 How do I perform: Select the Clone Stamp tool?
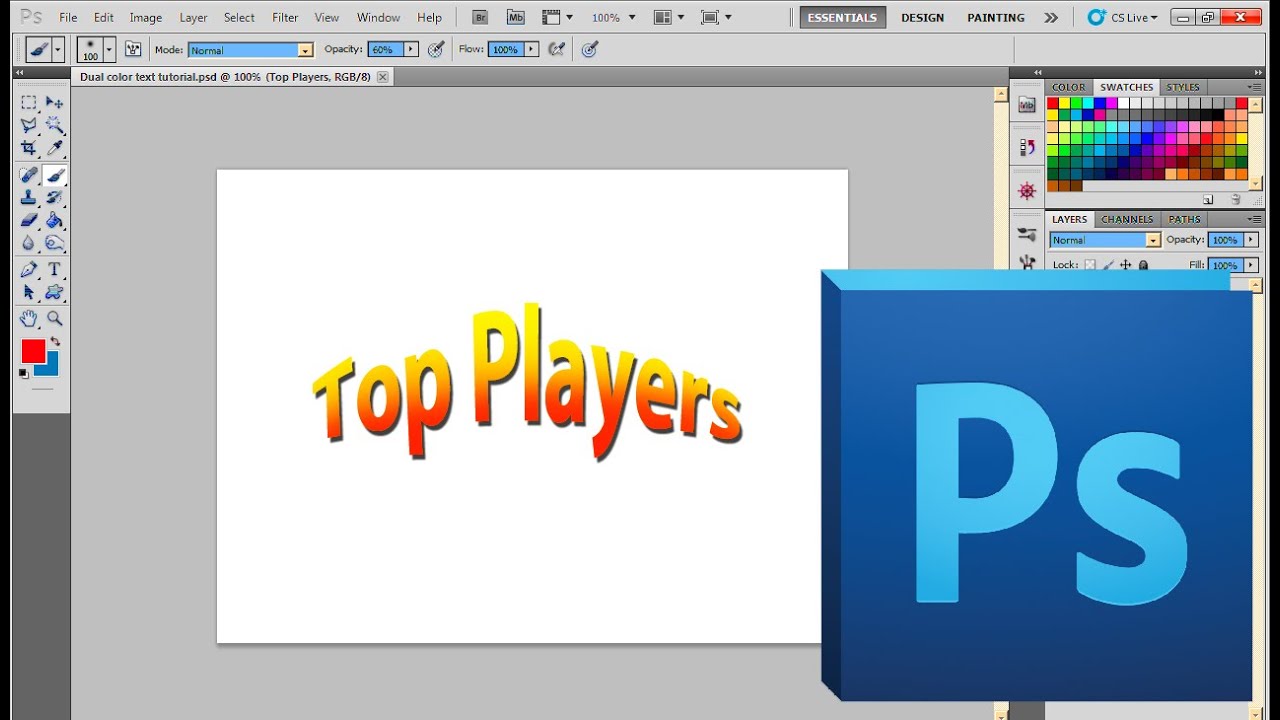tap(29, 198)
